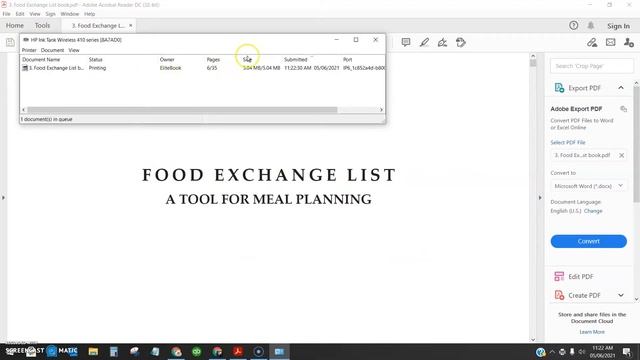The image size is (640, 360).
Task: Open the File menu in Acrobat
Action: click(x=7, y=14)
